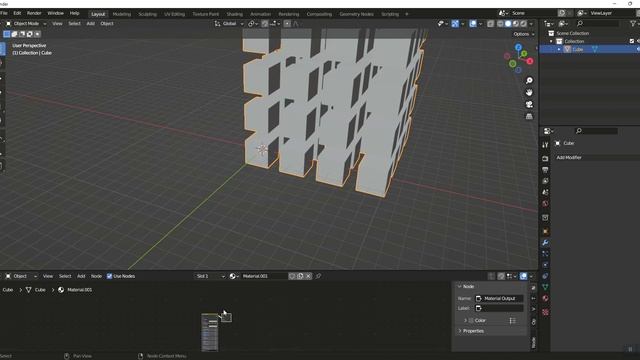
Task: Open the viewport Add menu
Action: pos(91,24)
